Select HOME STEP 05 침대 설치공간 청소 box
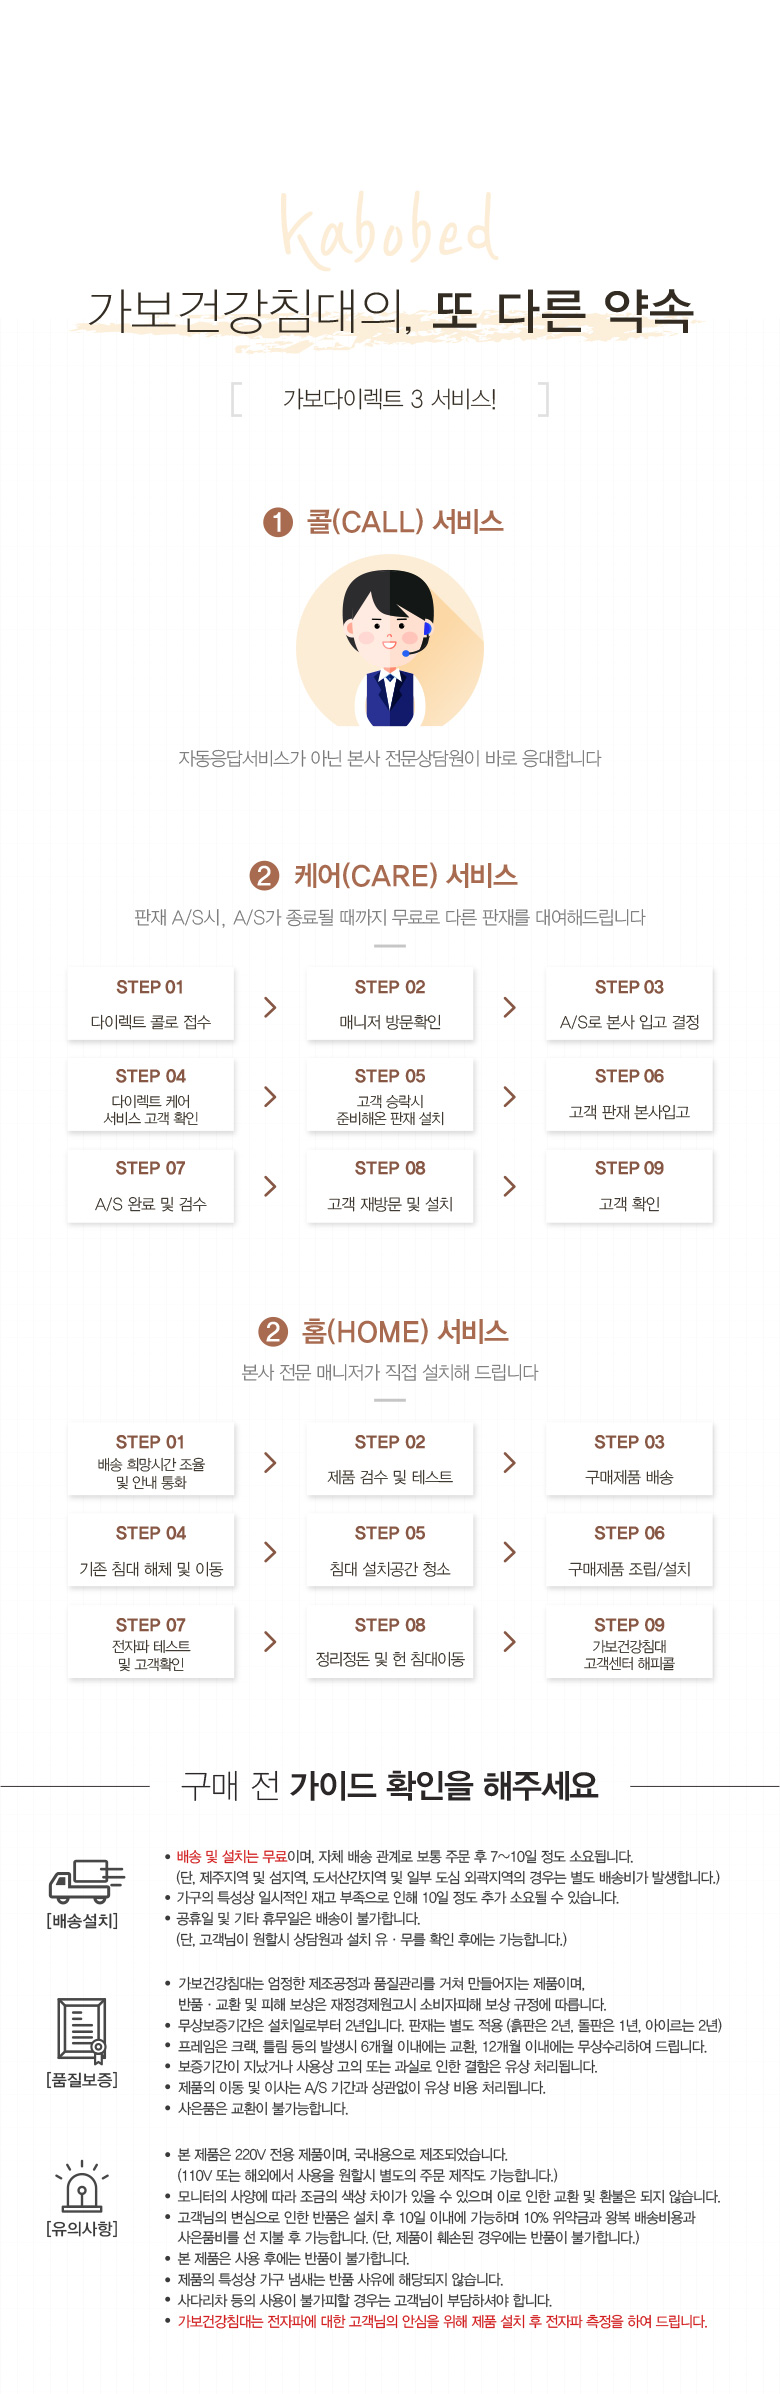The width and height of the screenshot is (780, 2394). pos(390,1550)
